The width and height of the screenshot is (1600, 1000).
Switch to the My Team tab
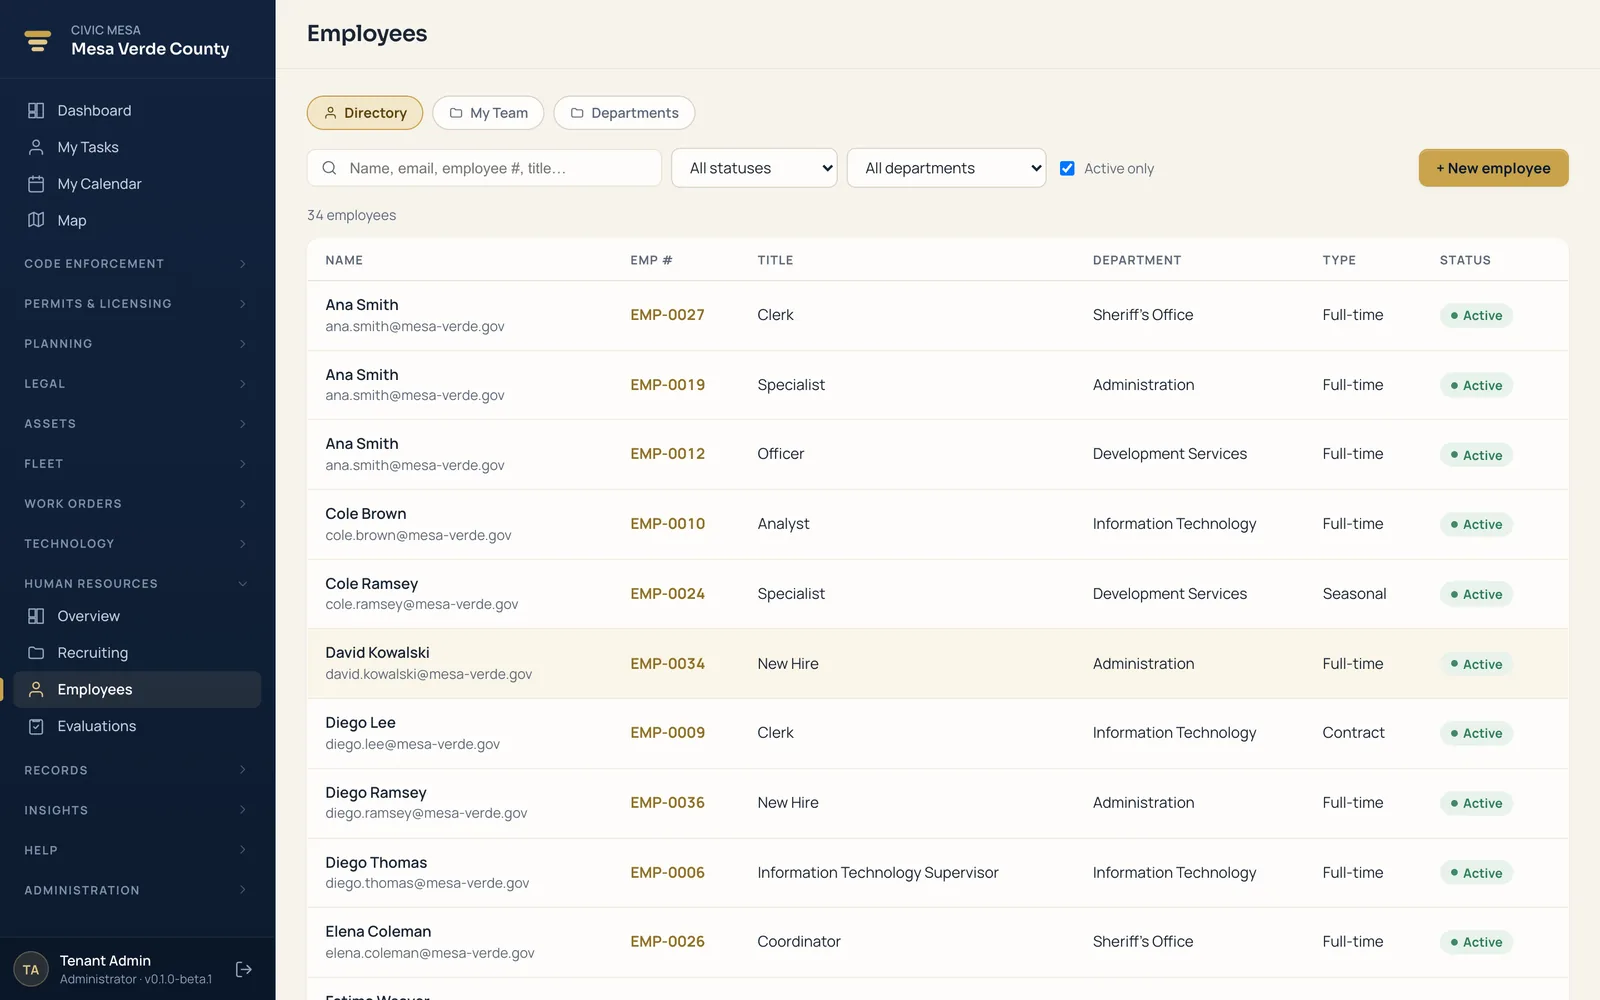pyautogui.click(x=488, y=113)
